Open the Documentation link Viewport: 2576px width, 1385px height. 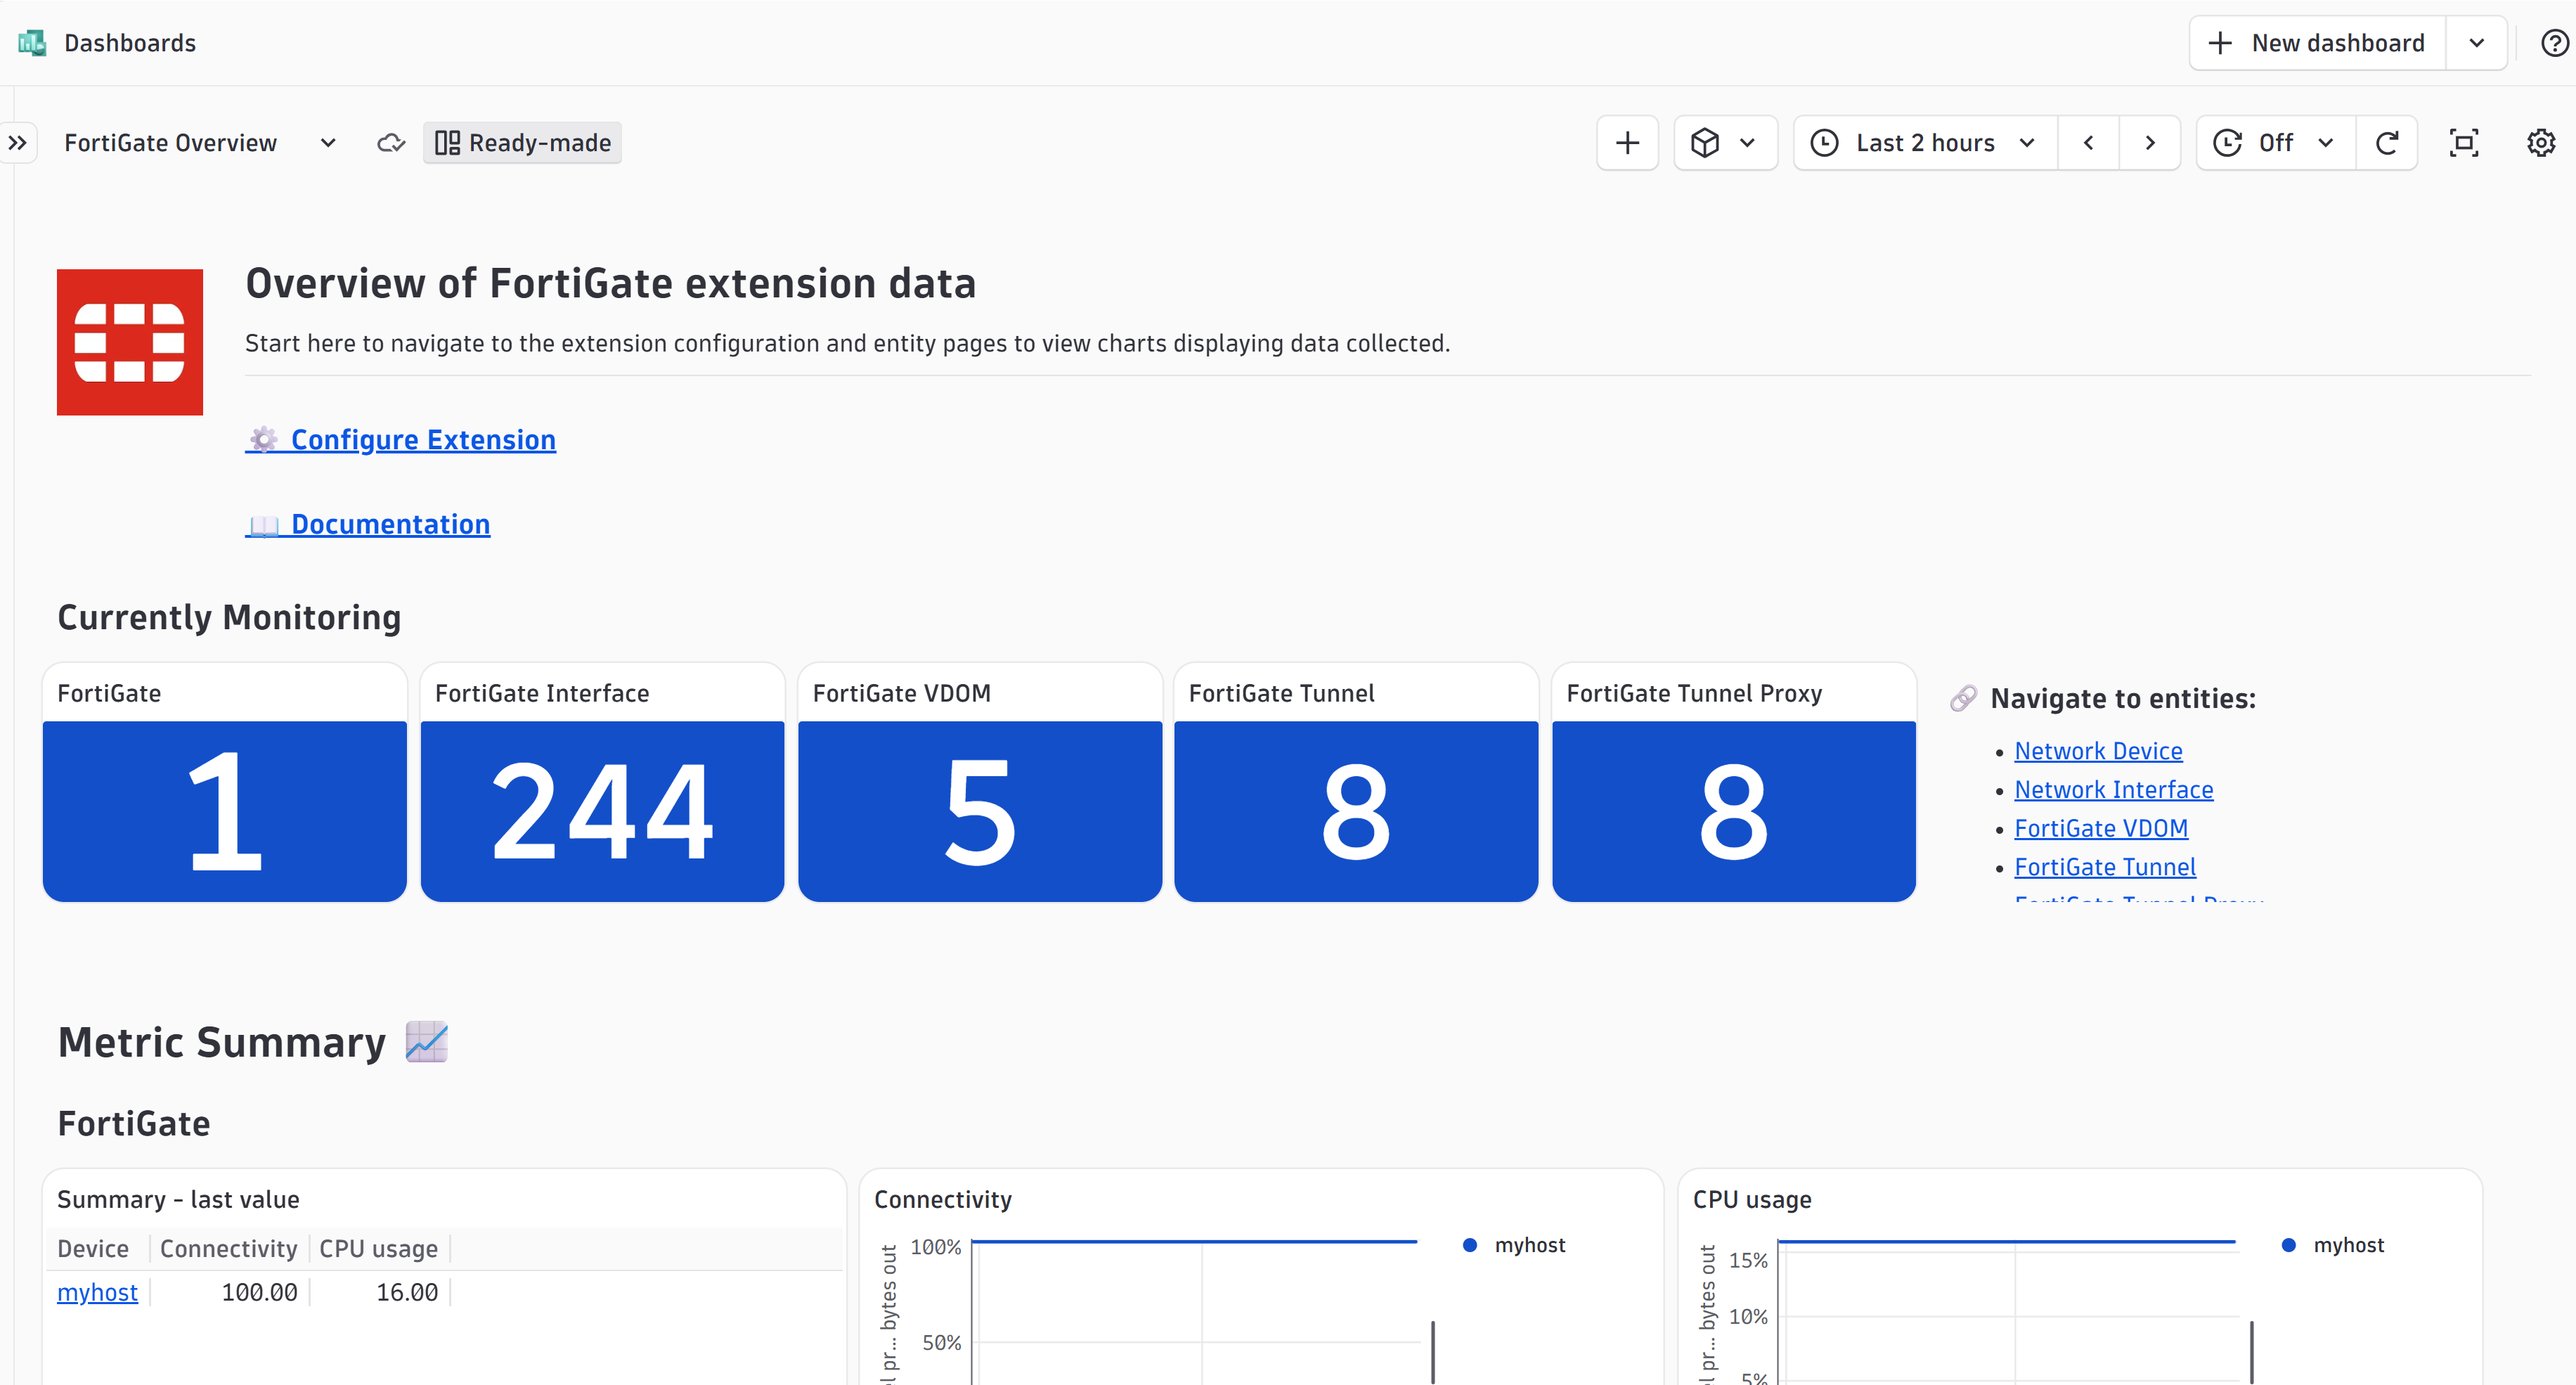368,524
